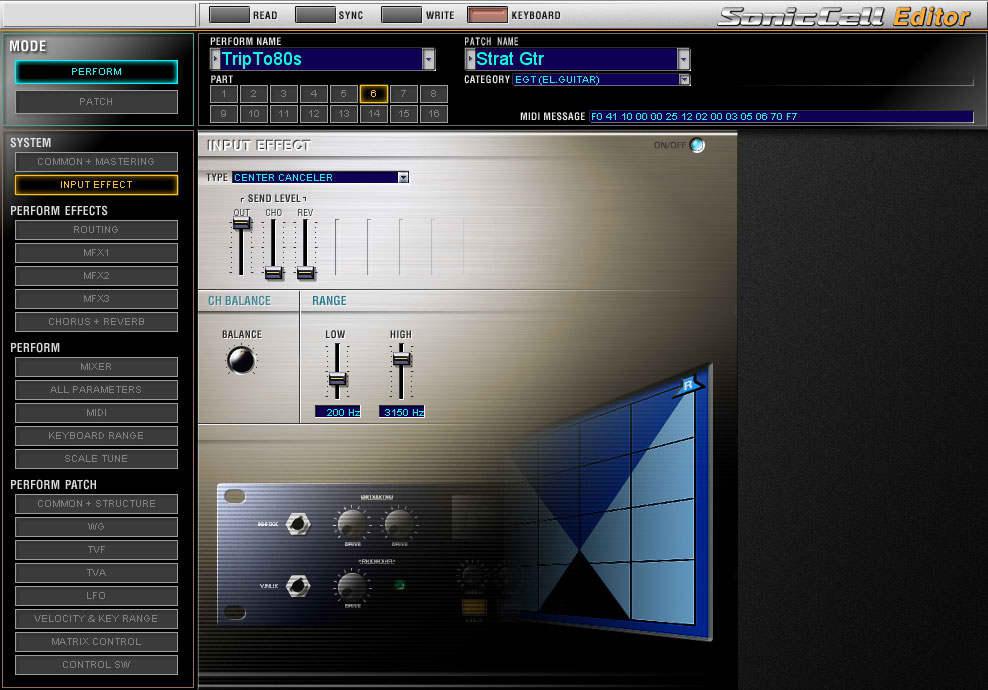Screen dimensions: 988x690
Task: Click the READ button
Action: tap(229, 14)
